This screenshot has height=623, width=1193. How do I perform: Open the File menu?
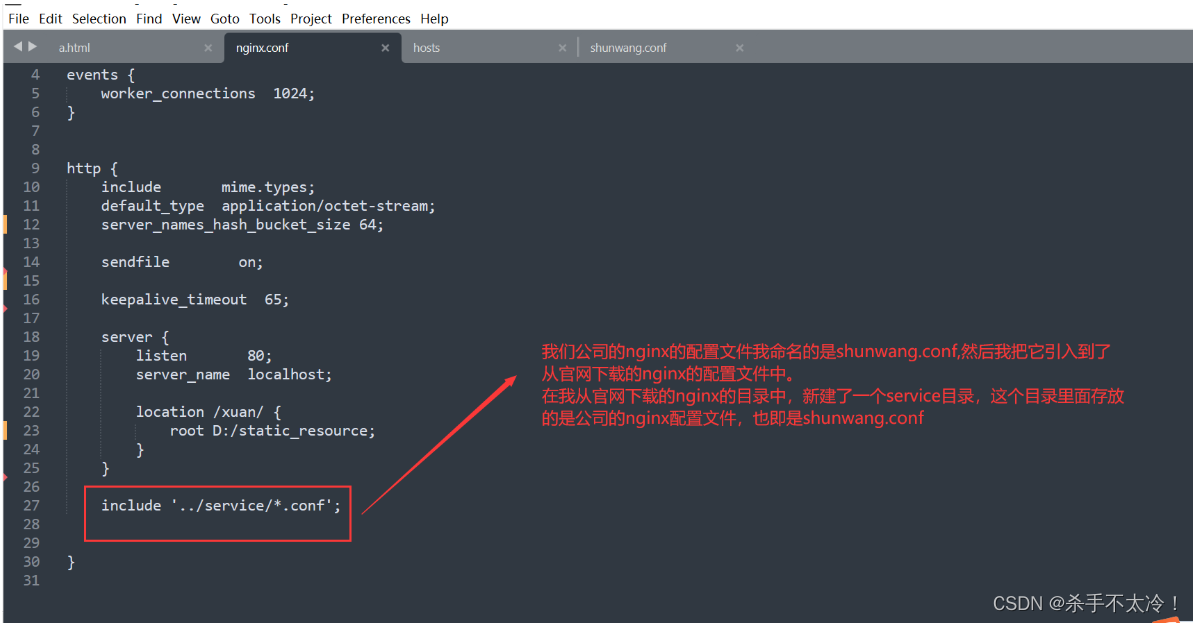tap(18, 18)
